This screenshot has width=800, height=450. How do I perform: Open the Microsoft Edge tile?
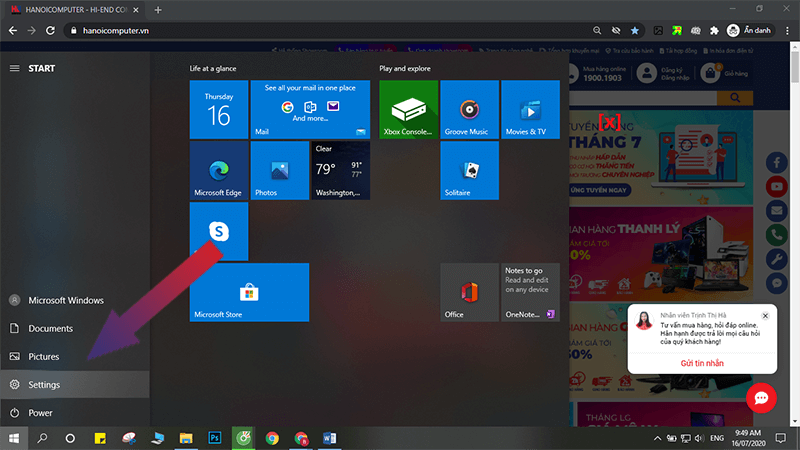[219, 170]
